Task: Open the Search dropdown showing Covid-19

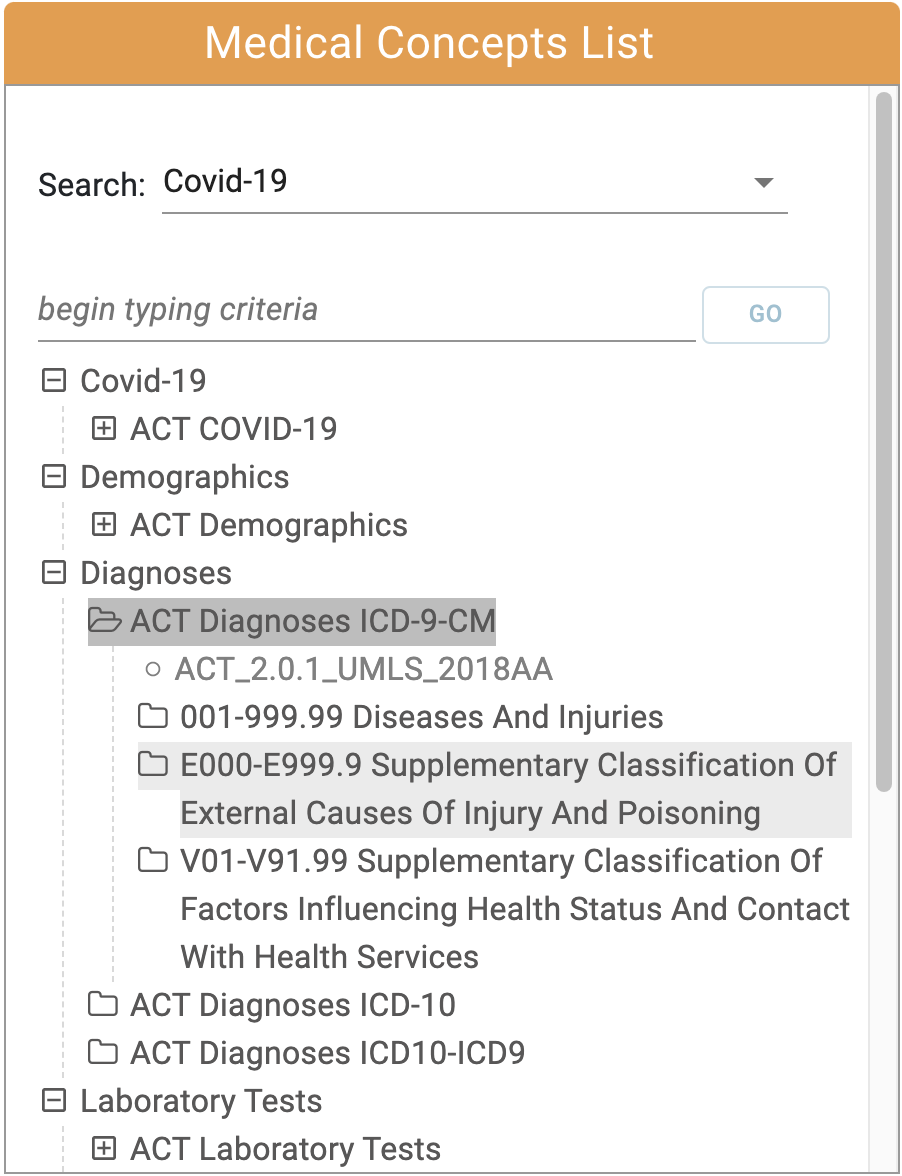Action: [x=474, y=183]
